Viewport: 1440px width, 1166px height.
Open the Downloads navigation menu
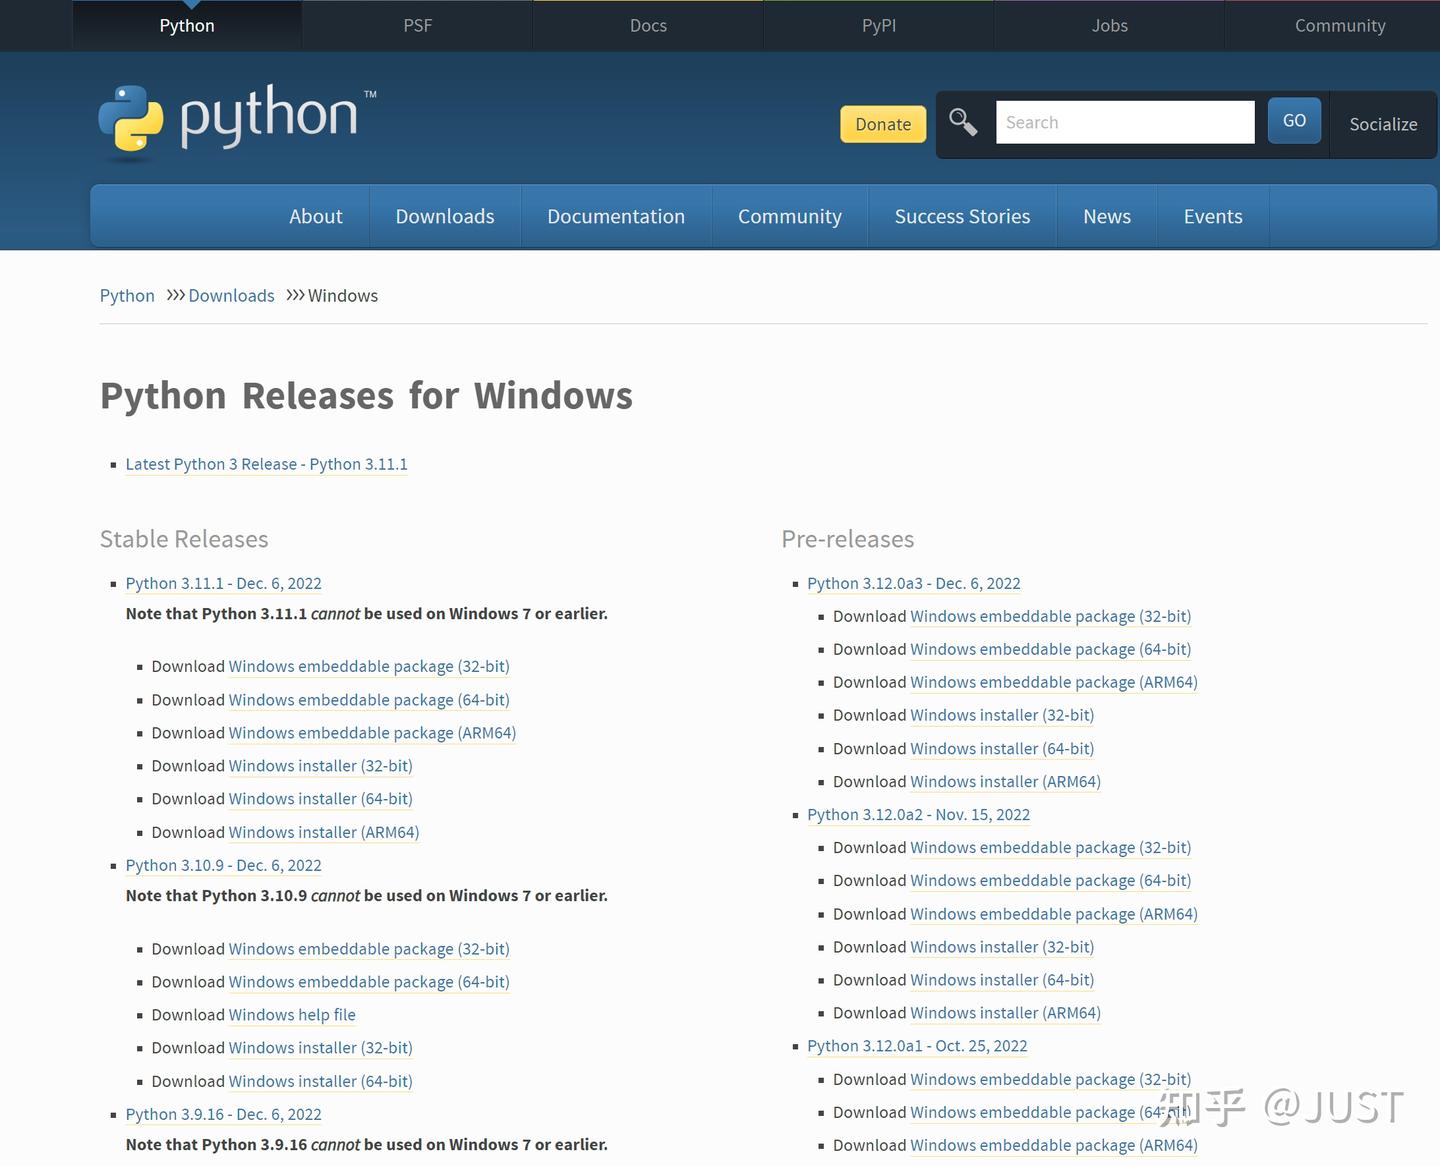(445, 216)
